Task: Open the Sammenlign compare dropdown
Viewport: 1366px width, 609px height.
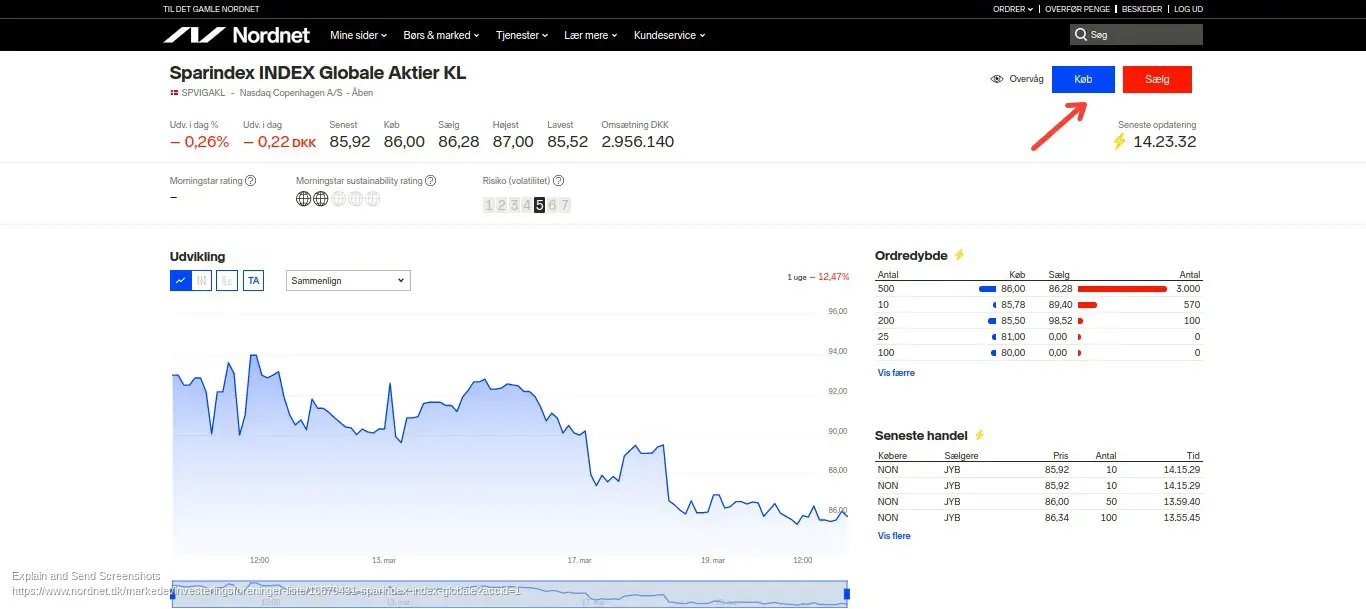Action: coord(348,281)
